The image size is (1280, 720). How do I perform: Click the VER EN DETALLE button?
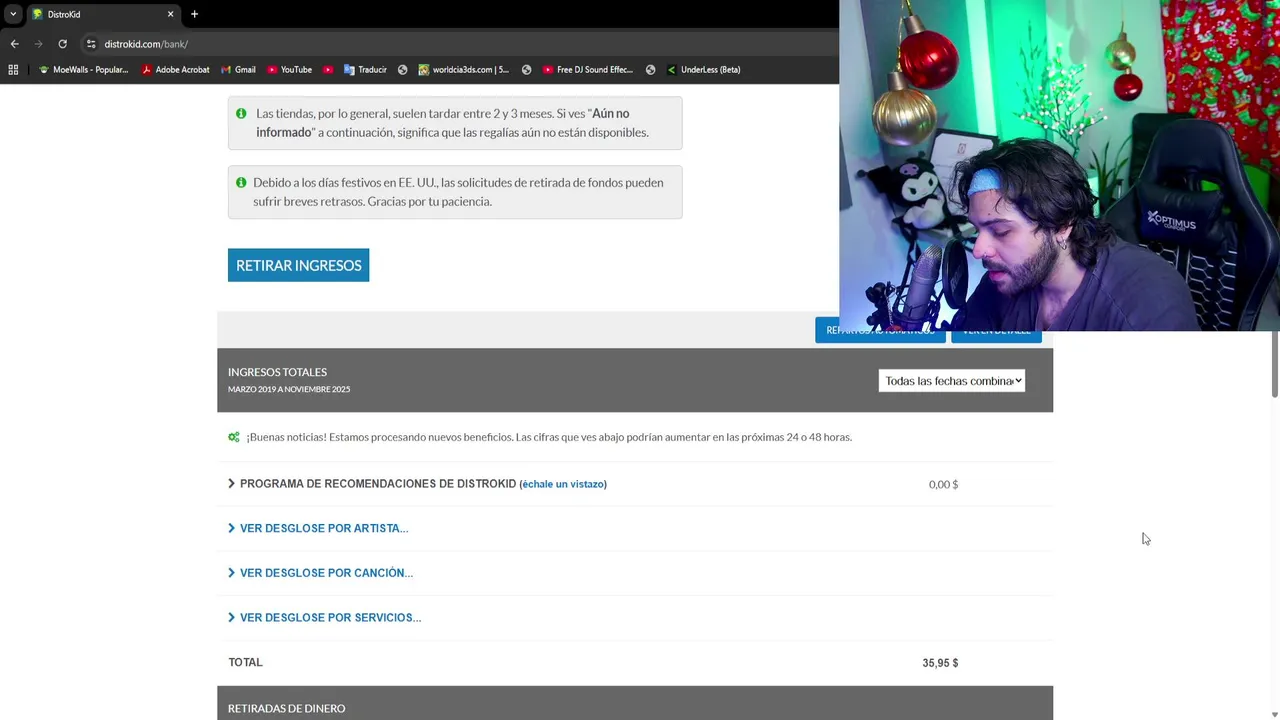click(996, 331)
